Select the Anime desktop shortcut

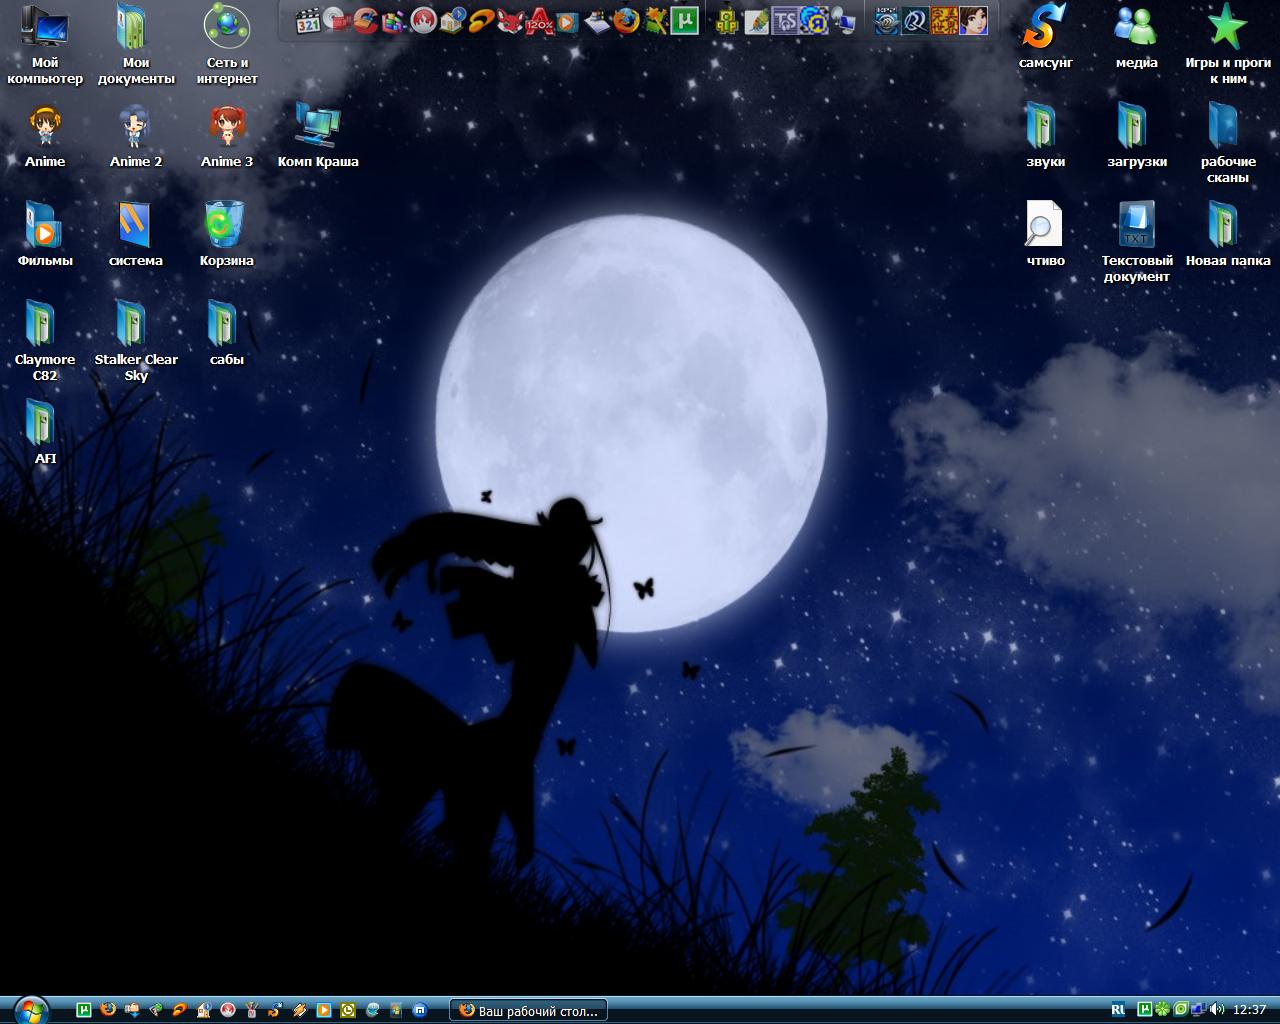click(x=45, y=136)
